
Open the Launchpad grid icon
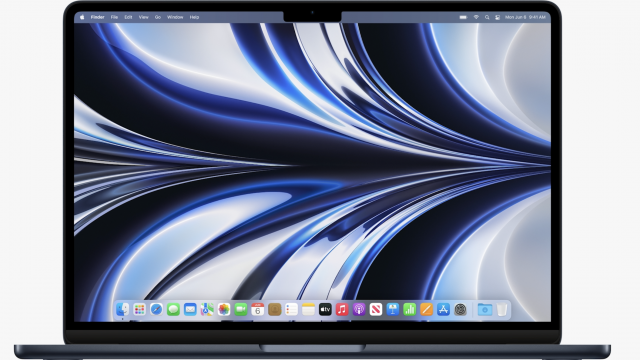pos(139,309)
